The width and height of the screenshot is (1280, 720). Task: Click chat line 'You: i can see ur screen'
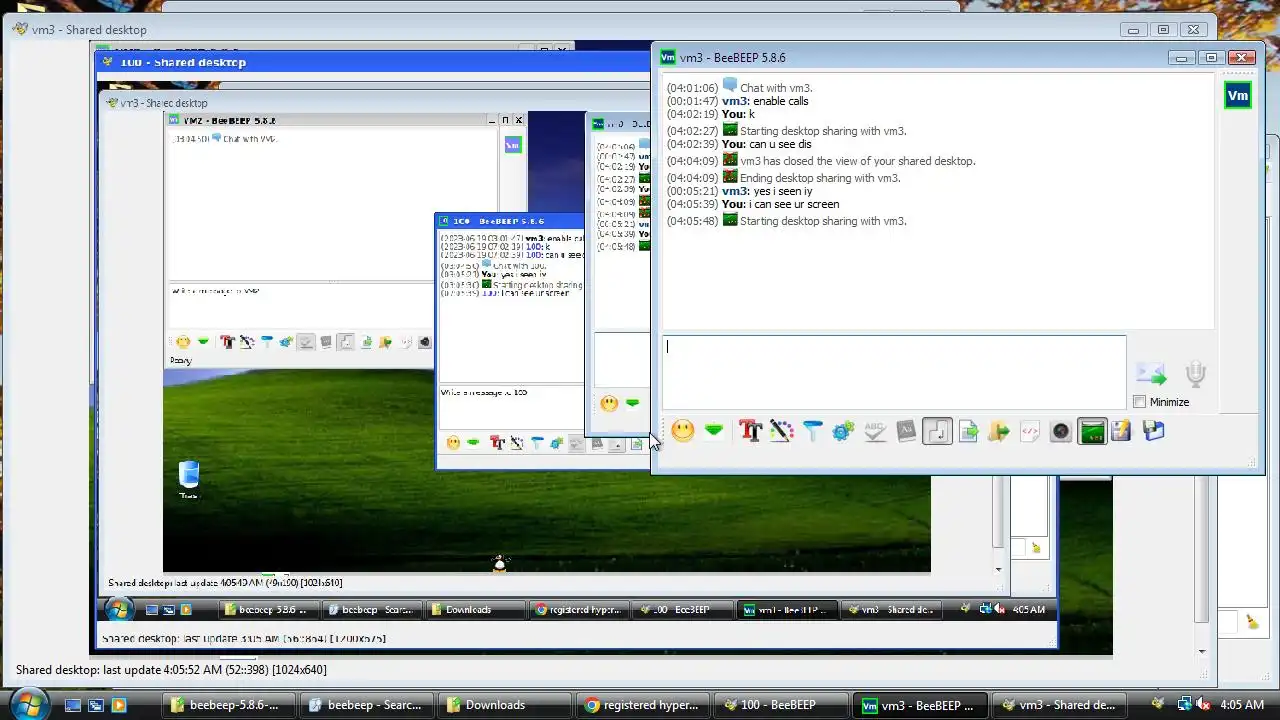780,204
